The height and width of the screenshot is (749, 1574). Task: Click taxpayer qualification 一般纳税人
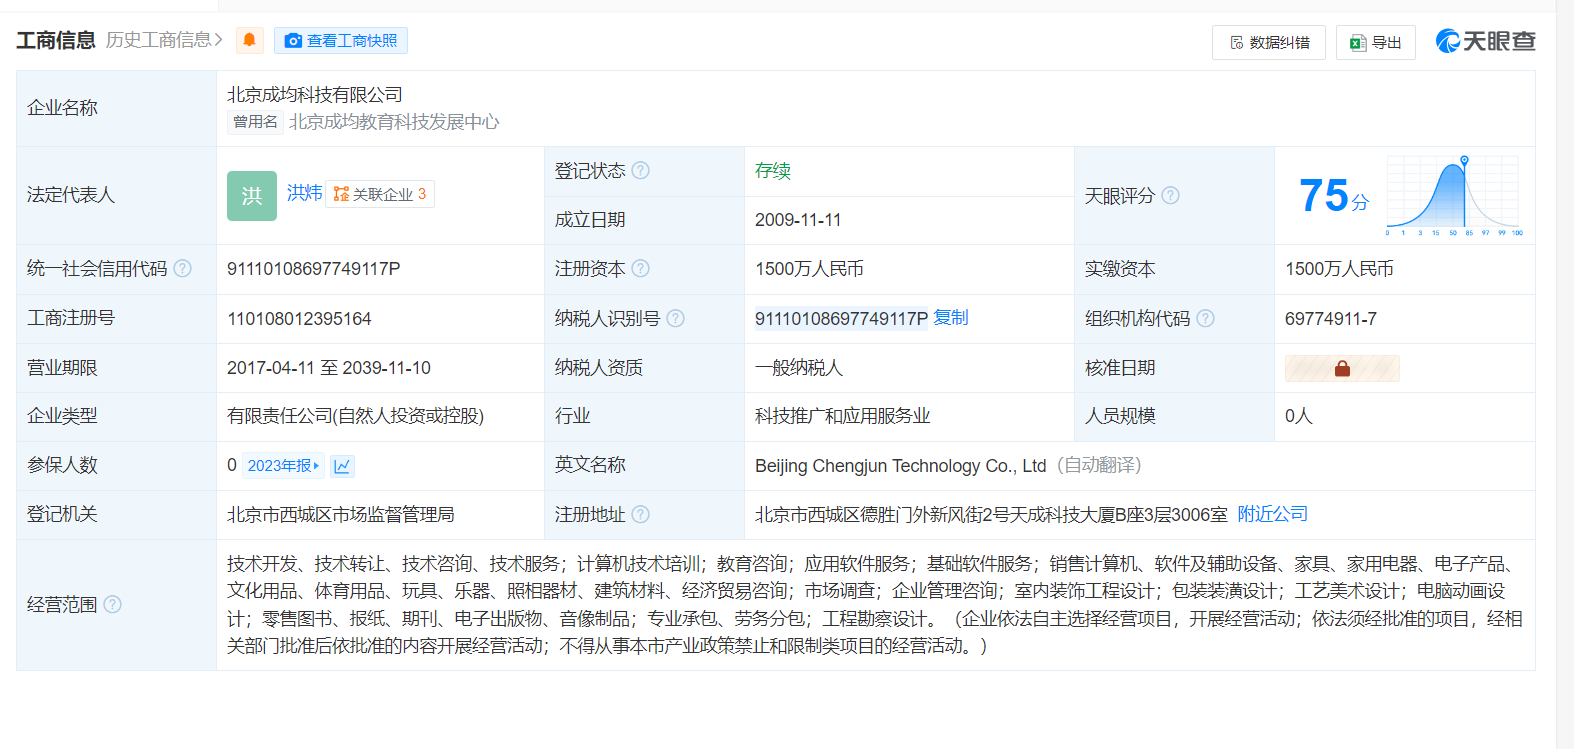click(799, 368)
